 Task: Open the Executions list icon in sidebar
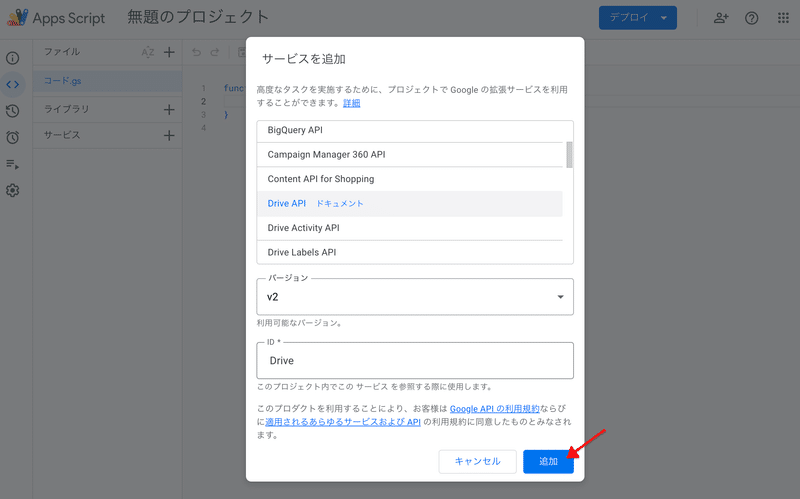coord(13,164)
